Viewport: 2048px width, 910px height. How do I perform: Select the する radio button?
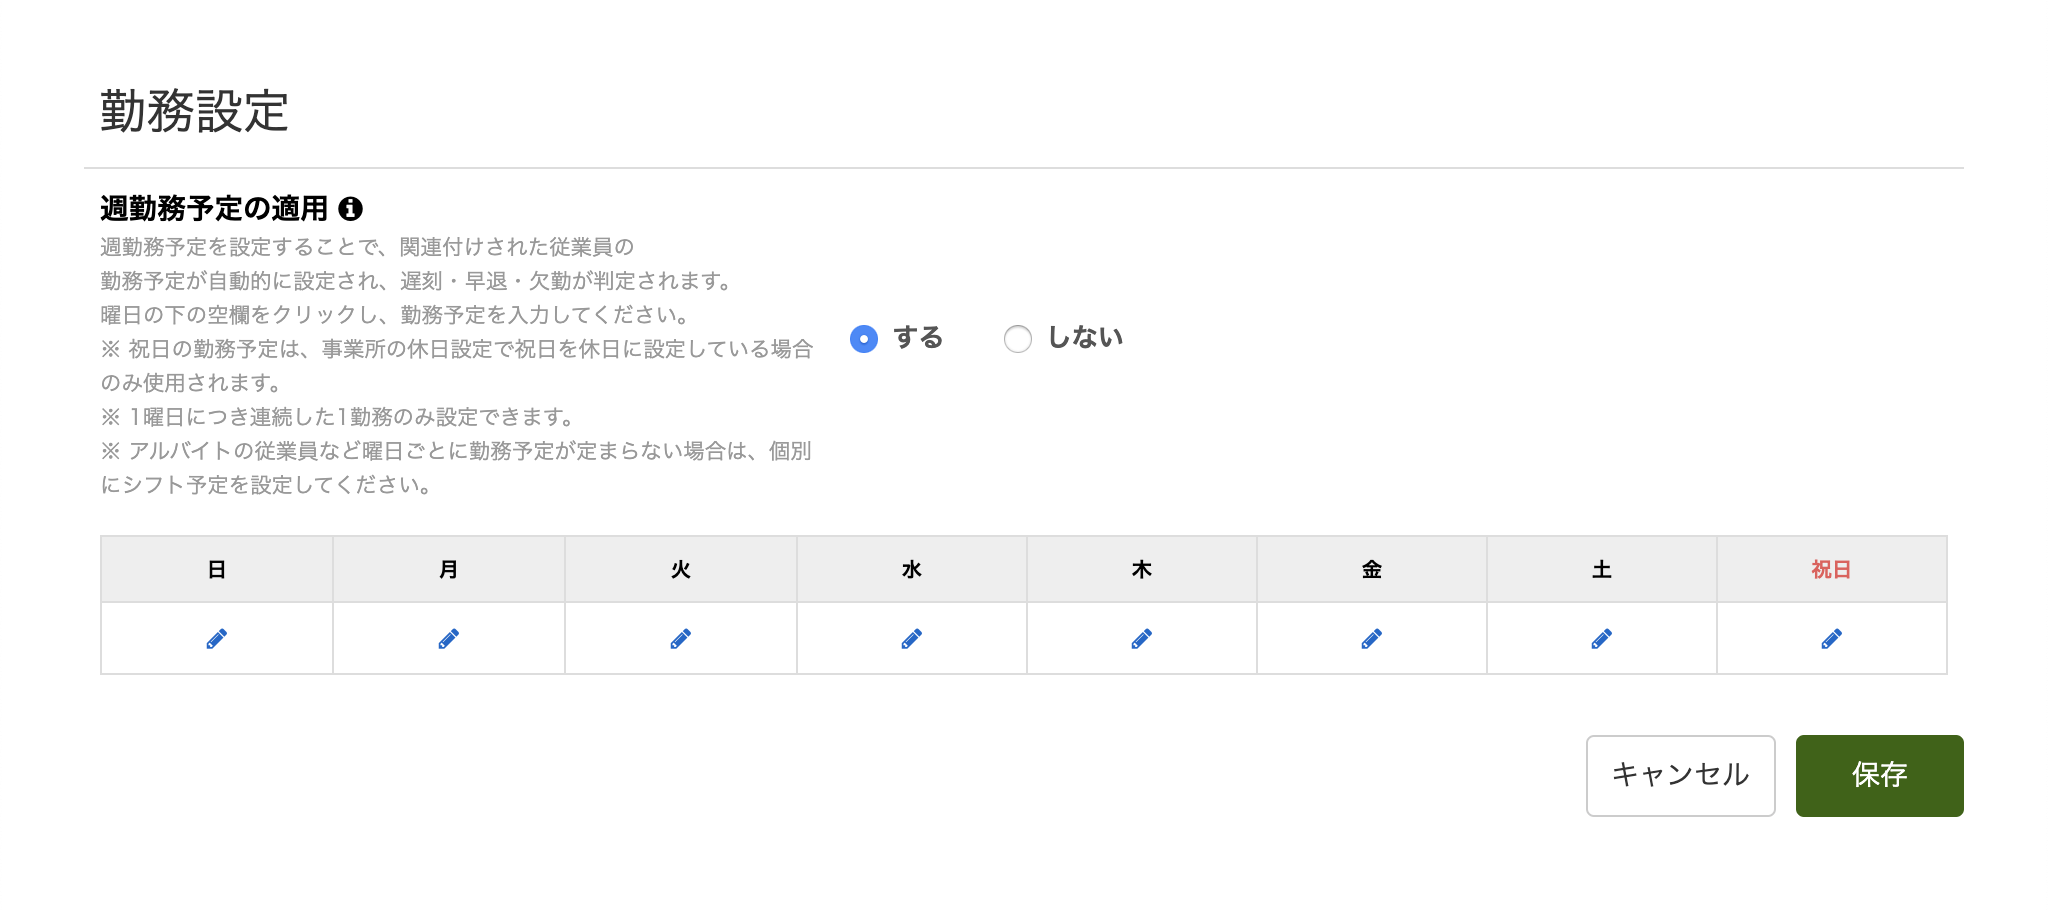864,339
